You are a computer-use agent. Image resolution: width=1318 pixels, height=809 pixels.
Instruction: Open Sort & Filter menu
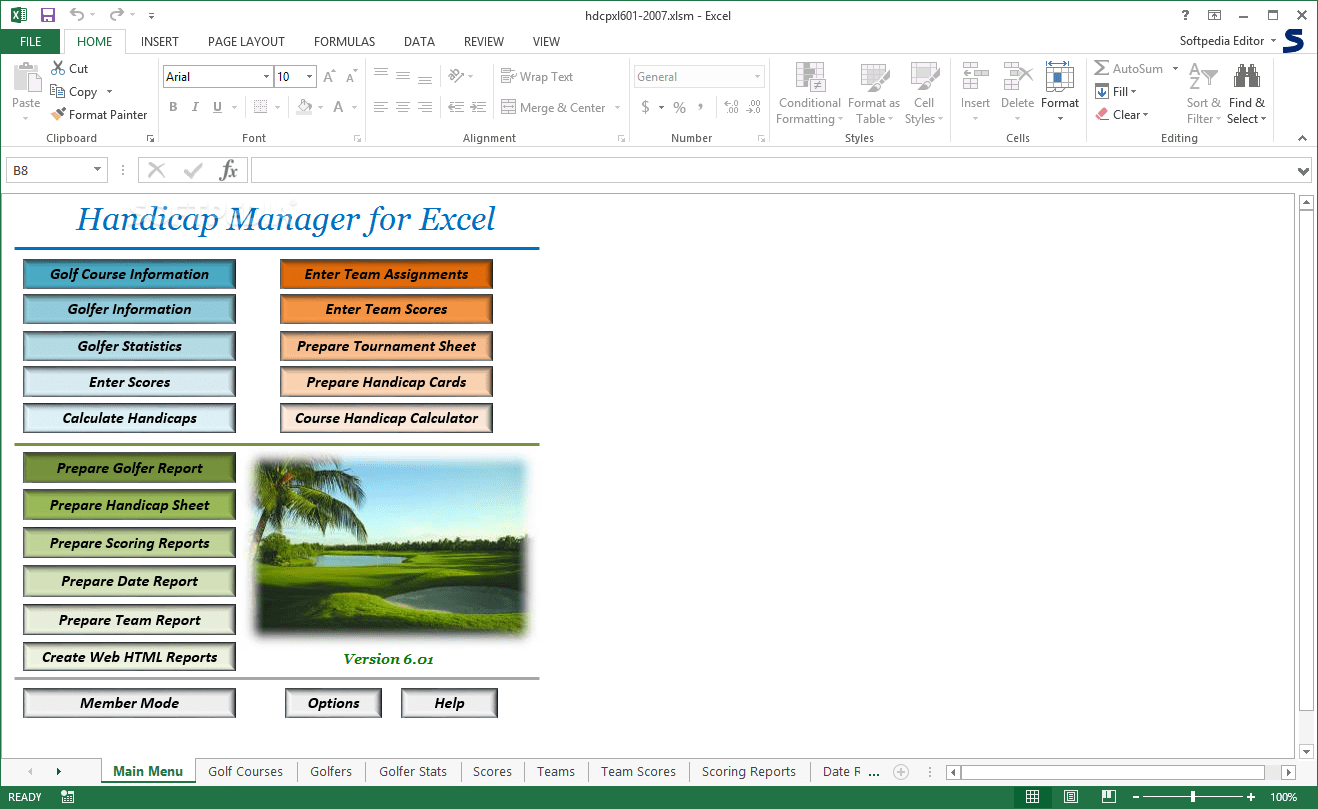pyautogui.click(x=1204, y=93)
